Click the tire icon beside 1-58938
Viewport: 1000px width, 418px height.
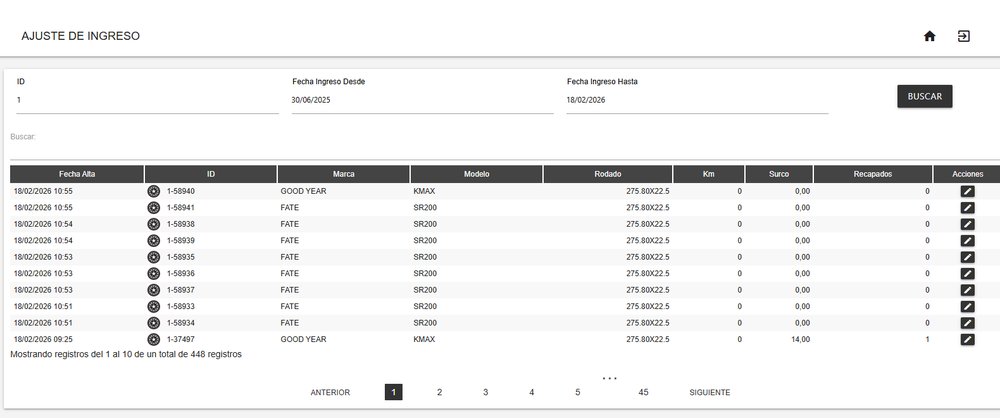pos(153,224)
